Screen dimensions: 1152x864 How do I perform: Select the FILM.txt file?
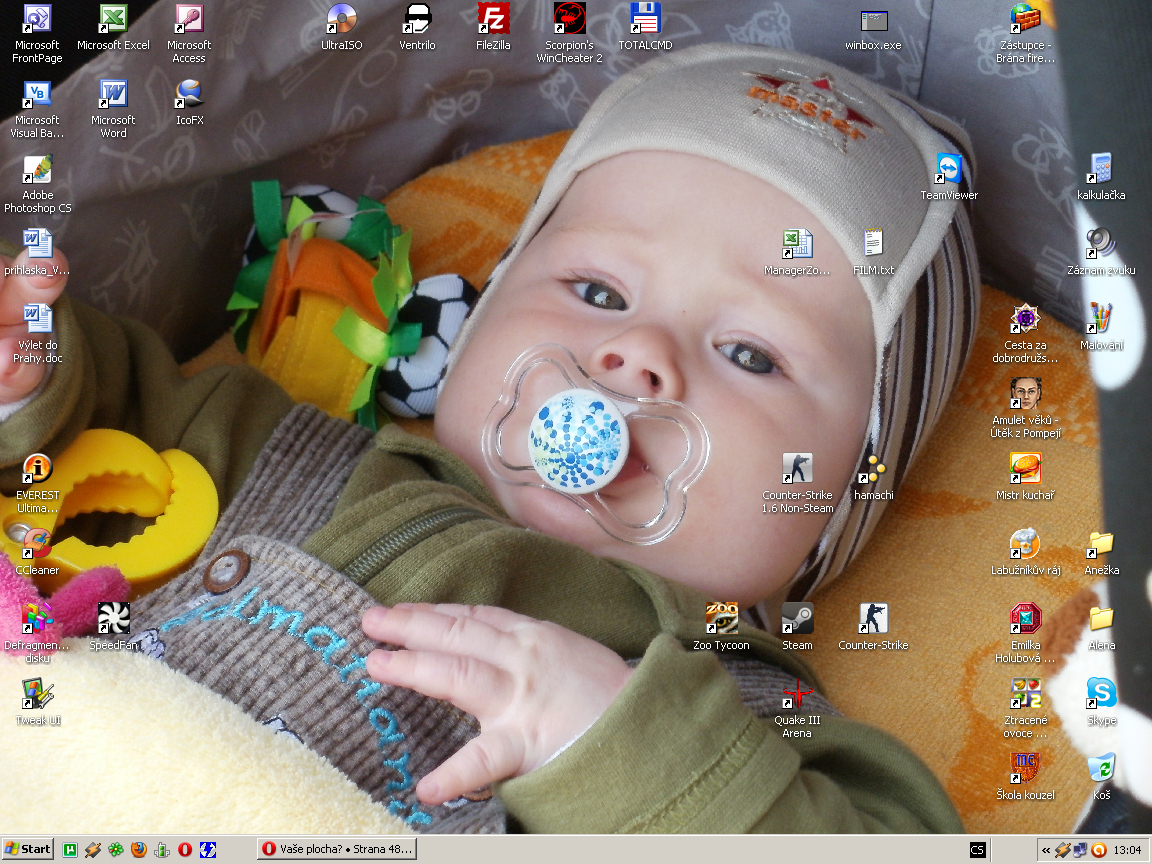[x=873, y=244]
